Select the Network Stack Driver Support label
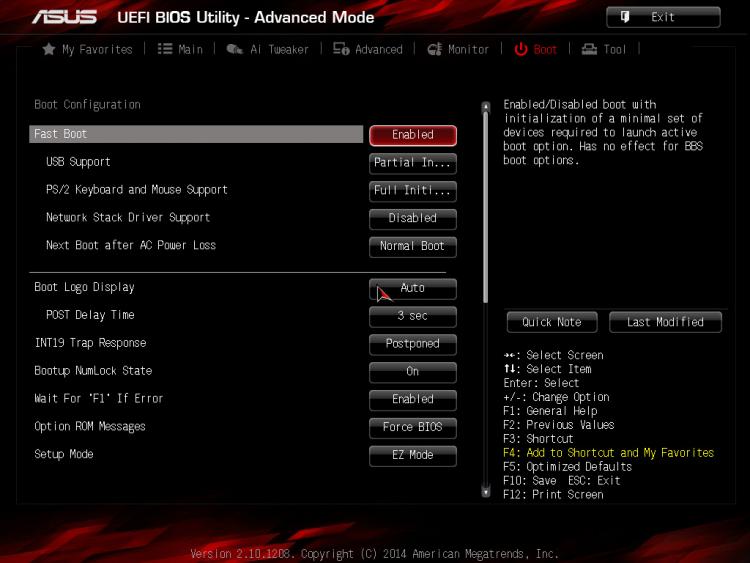 tap(128, 218)
